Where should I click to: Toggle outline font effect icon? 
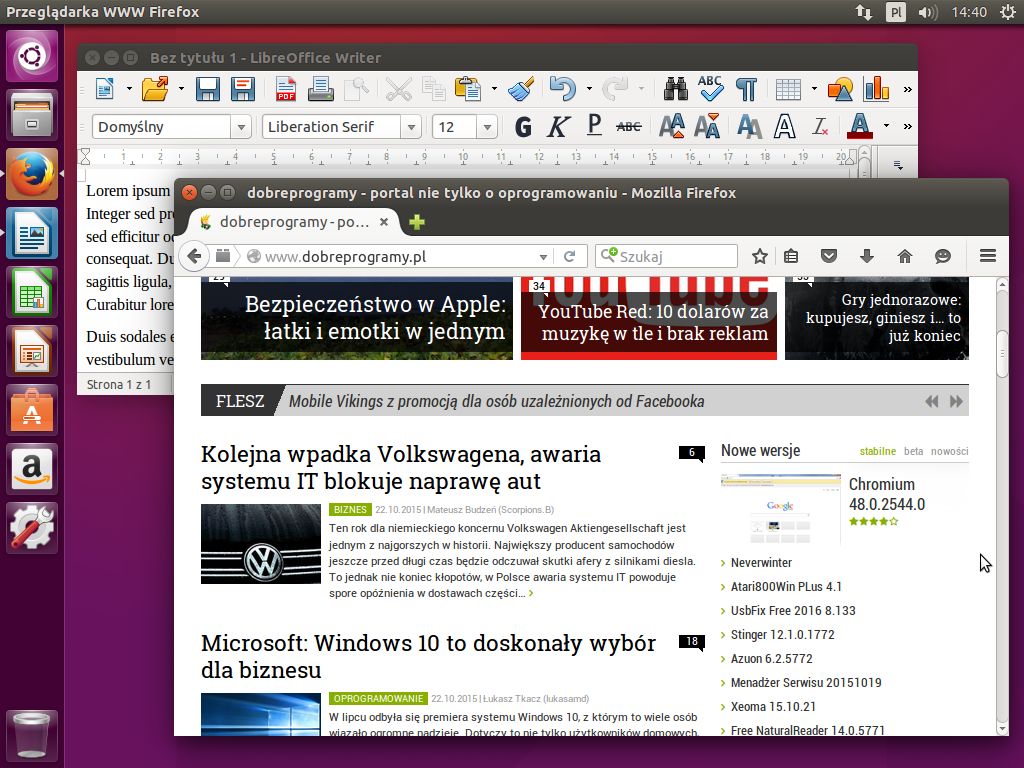pyautogui.click(x=784, y=126)
